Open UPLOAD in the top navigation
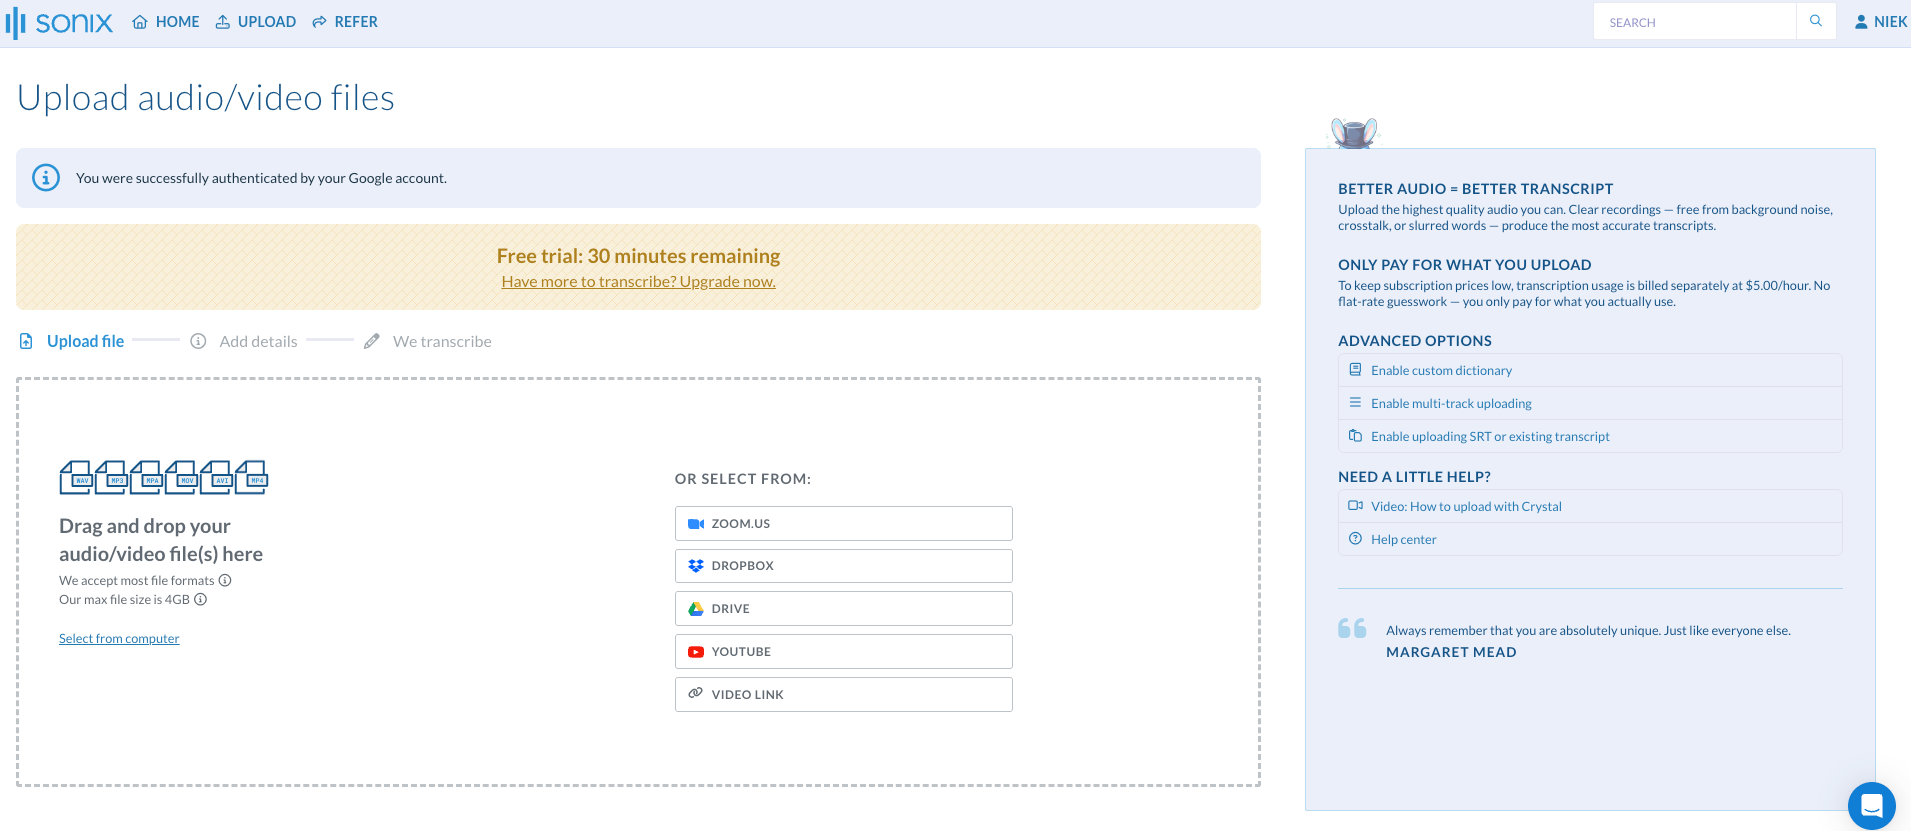Screen dimensions: 1911x831 (256, 22)
